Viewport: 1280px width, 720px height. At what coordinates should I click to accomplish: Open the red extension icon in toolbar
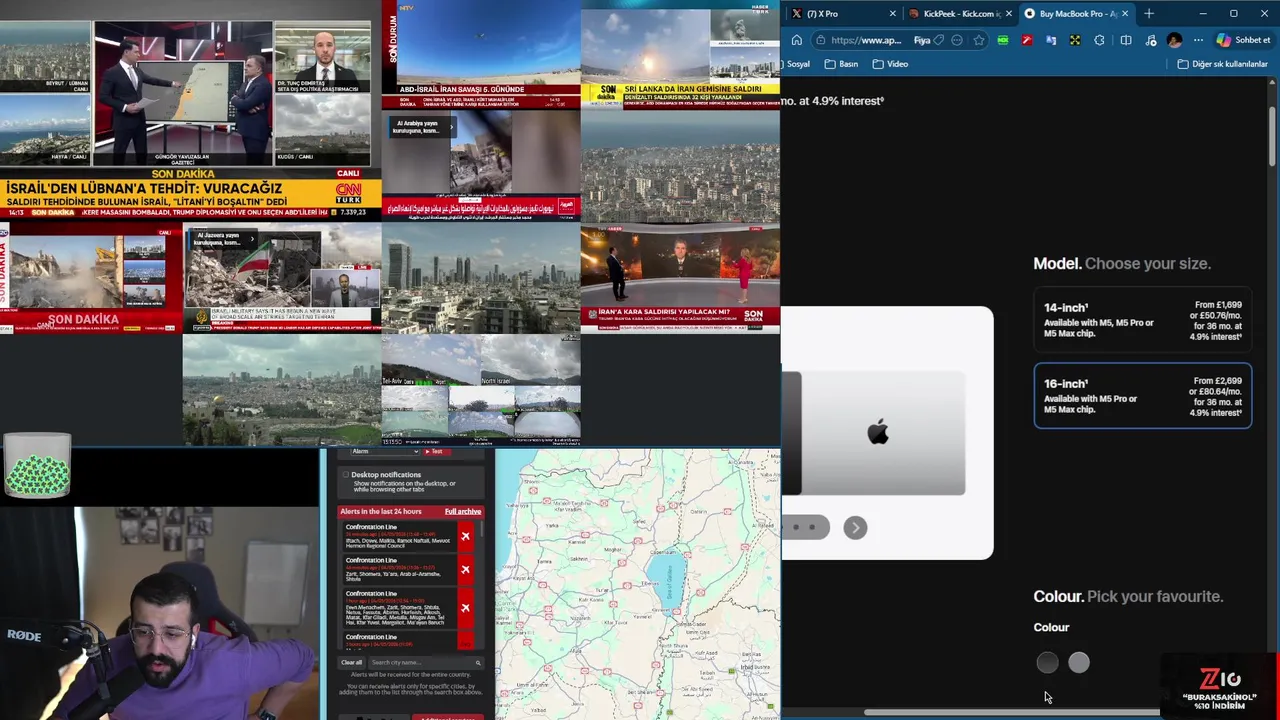[x=1027, y=40]
